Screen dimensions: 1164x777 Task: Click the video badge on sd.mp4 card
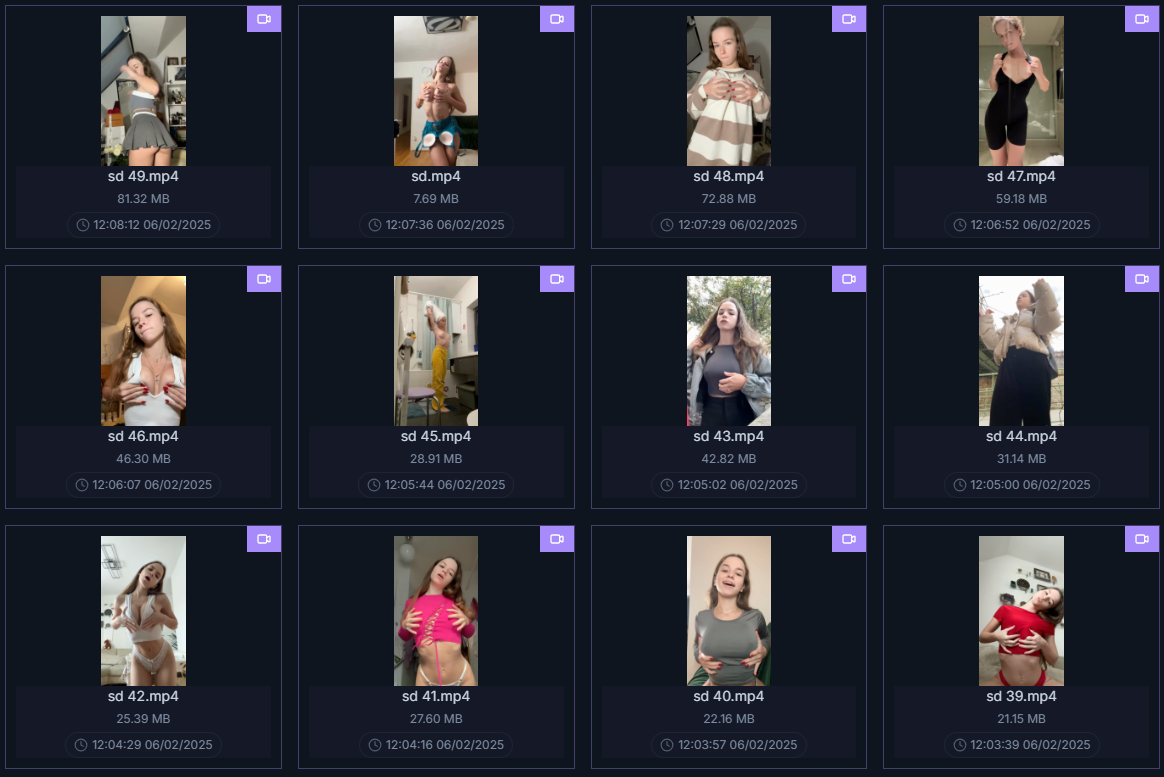[x=557, y=19]
